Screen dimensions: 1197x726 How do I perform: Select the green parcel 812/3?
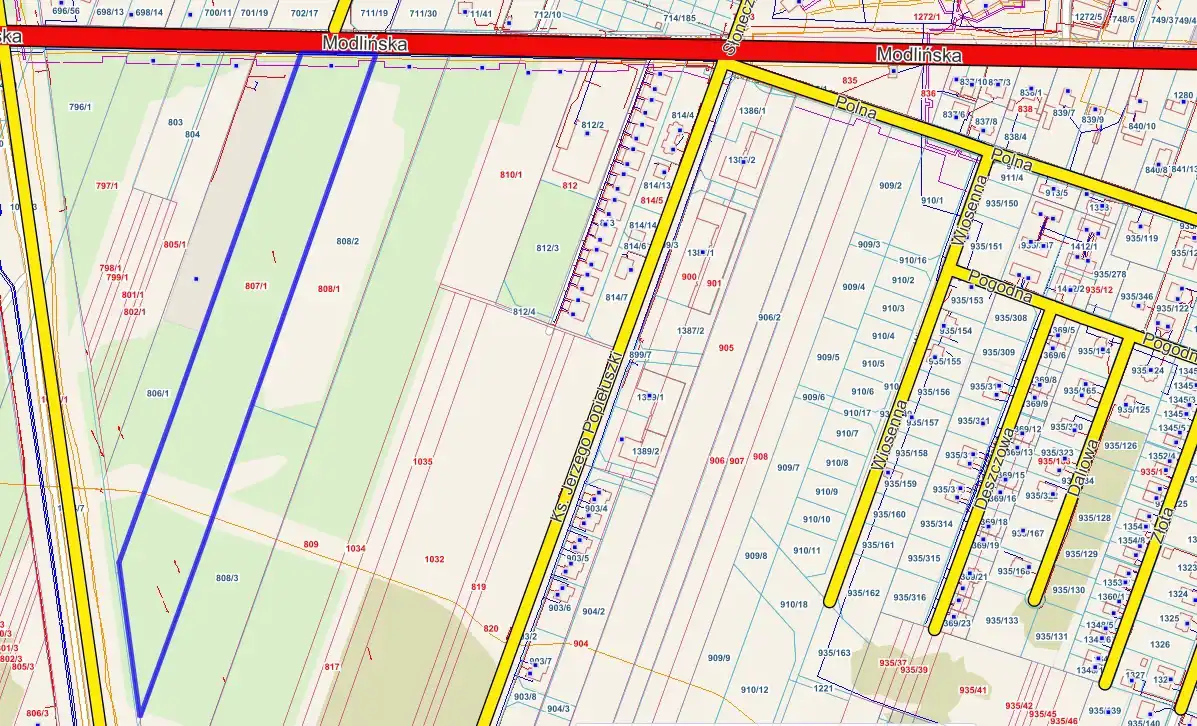point(547,248)
